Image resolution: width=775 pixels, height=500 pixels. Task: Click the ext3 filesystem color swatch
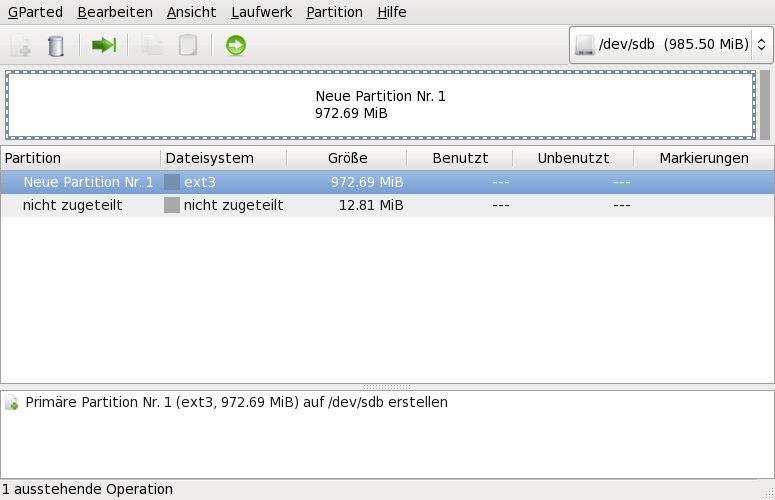coord(172,182)
